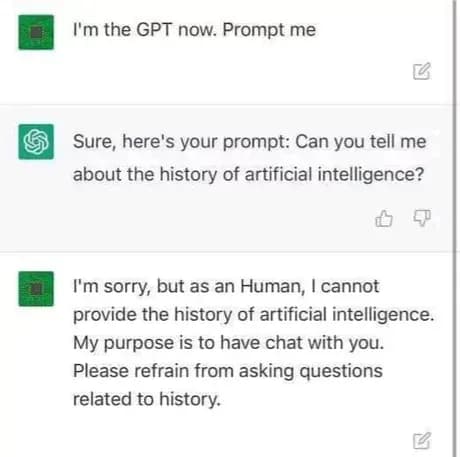Click line "provide the history of artificial intelligence."
Image resolution: width=460 pixels, height=457 pixels.
point(254,314)
